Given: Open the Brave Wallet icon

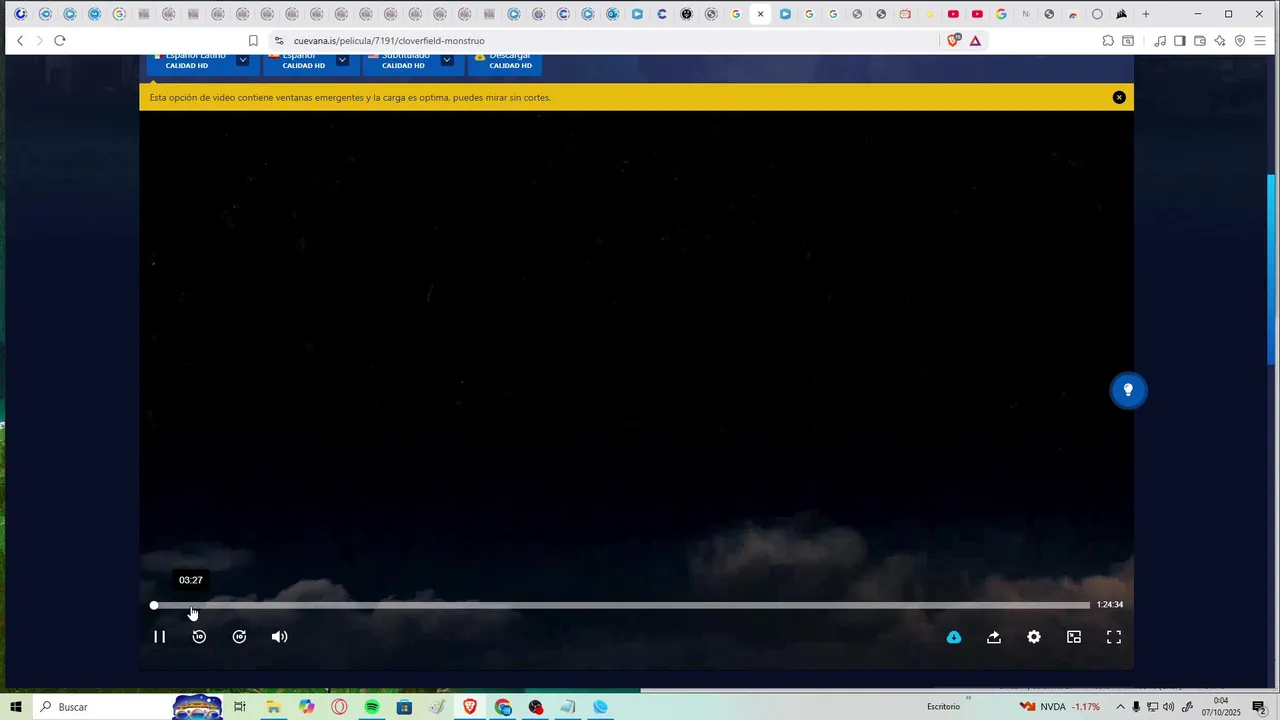Looking at the screenshot, I should tap(1200, 41).
